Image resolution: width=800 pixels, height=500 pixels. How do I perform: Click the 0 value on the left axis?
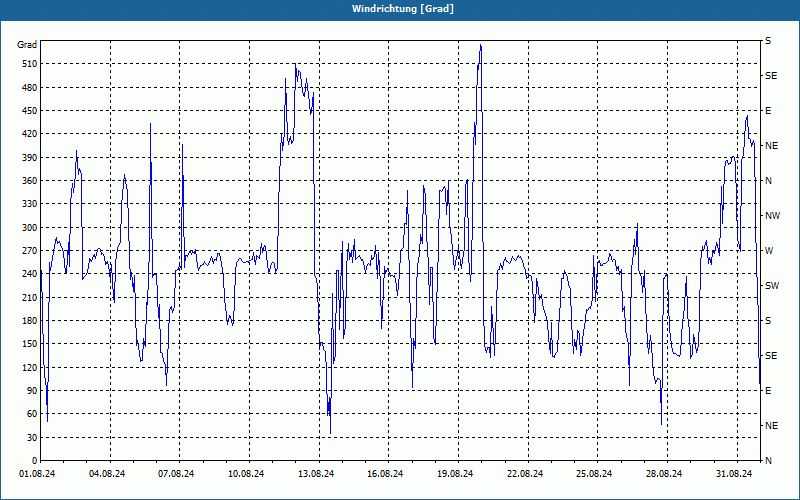coord(35,461)
